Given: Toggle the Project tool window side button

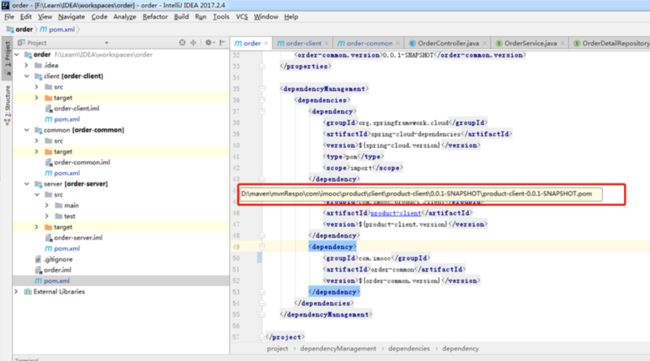Looking at the screenshot, I should coord(7,57).
